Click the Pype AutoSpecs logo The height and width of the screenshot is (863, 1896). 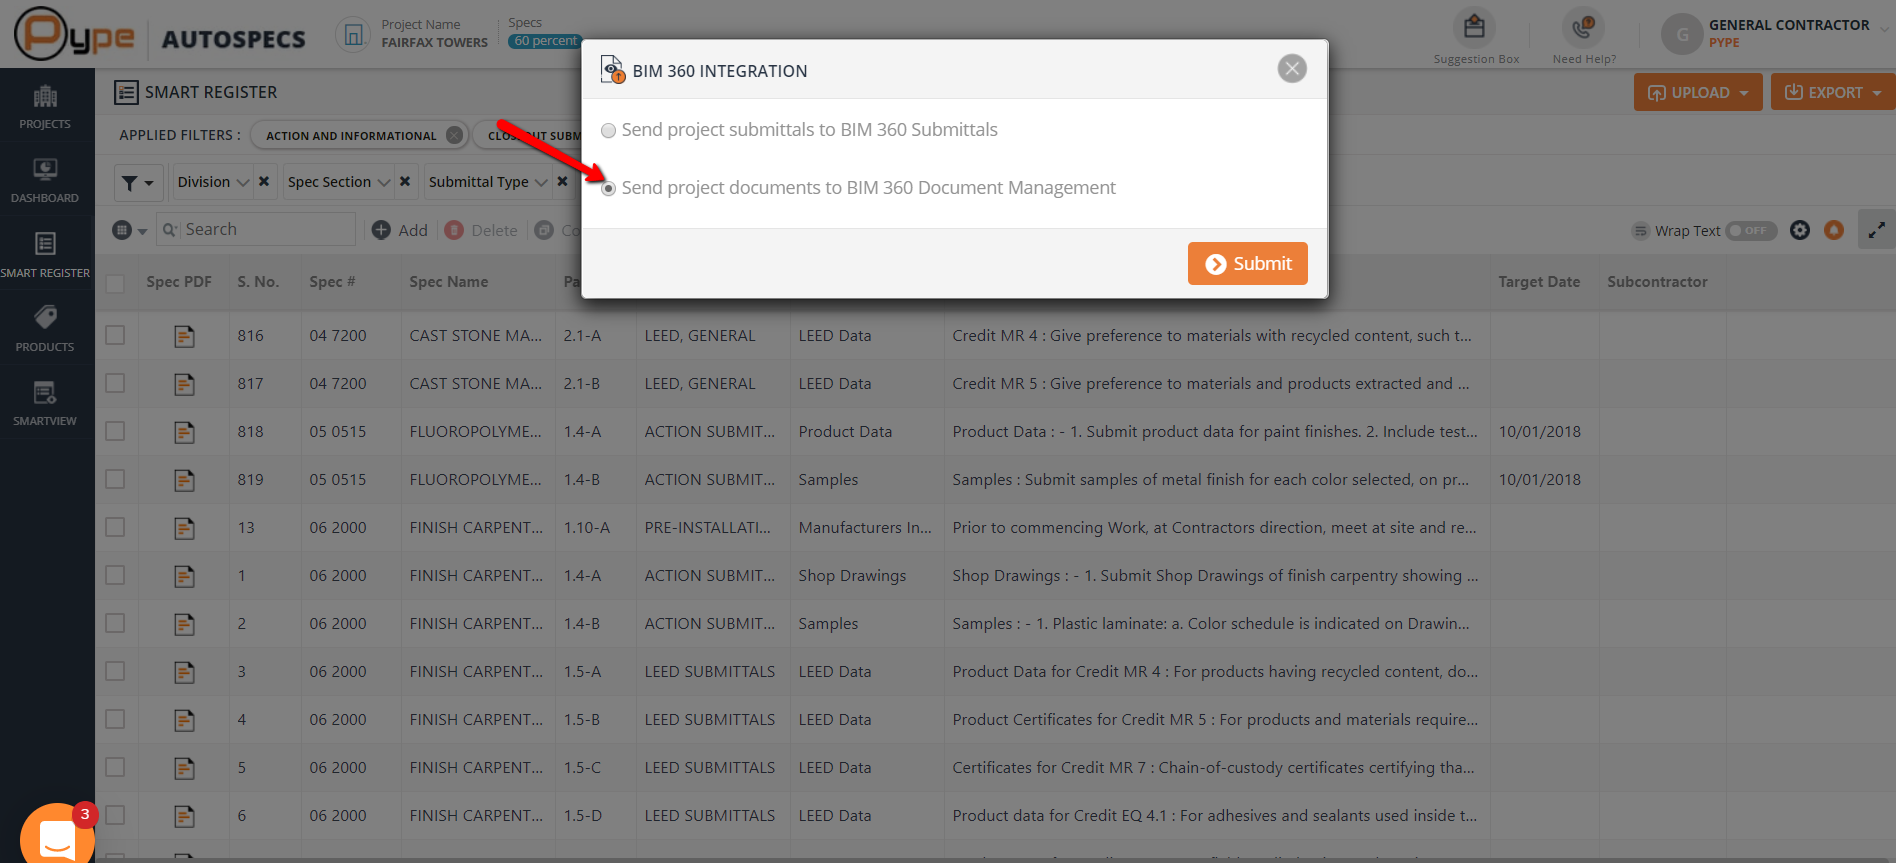pyautogui.click(x=160, y=35)
